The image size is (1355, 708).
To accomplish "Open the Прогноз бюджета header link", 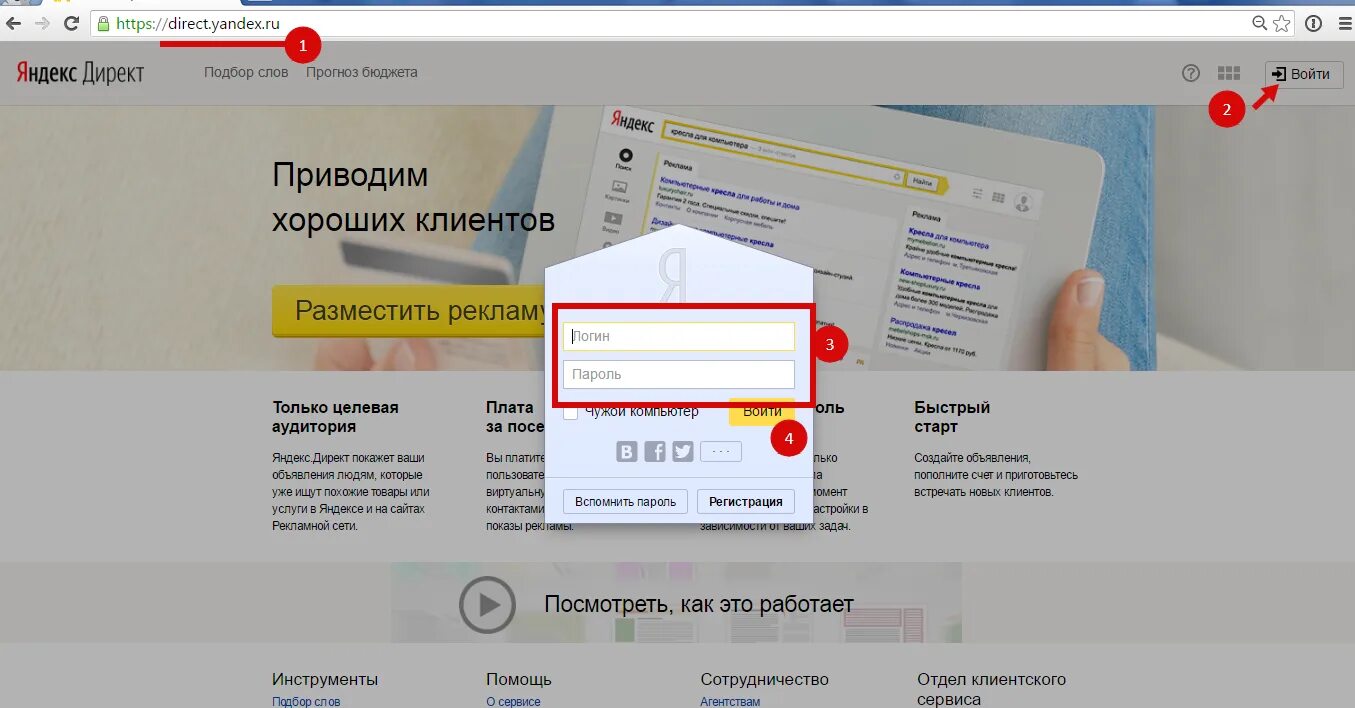I will [x=362, y=72].
